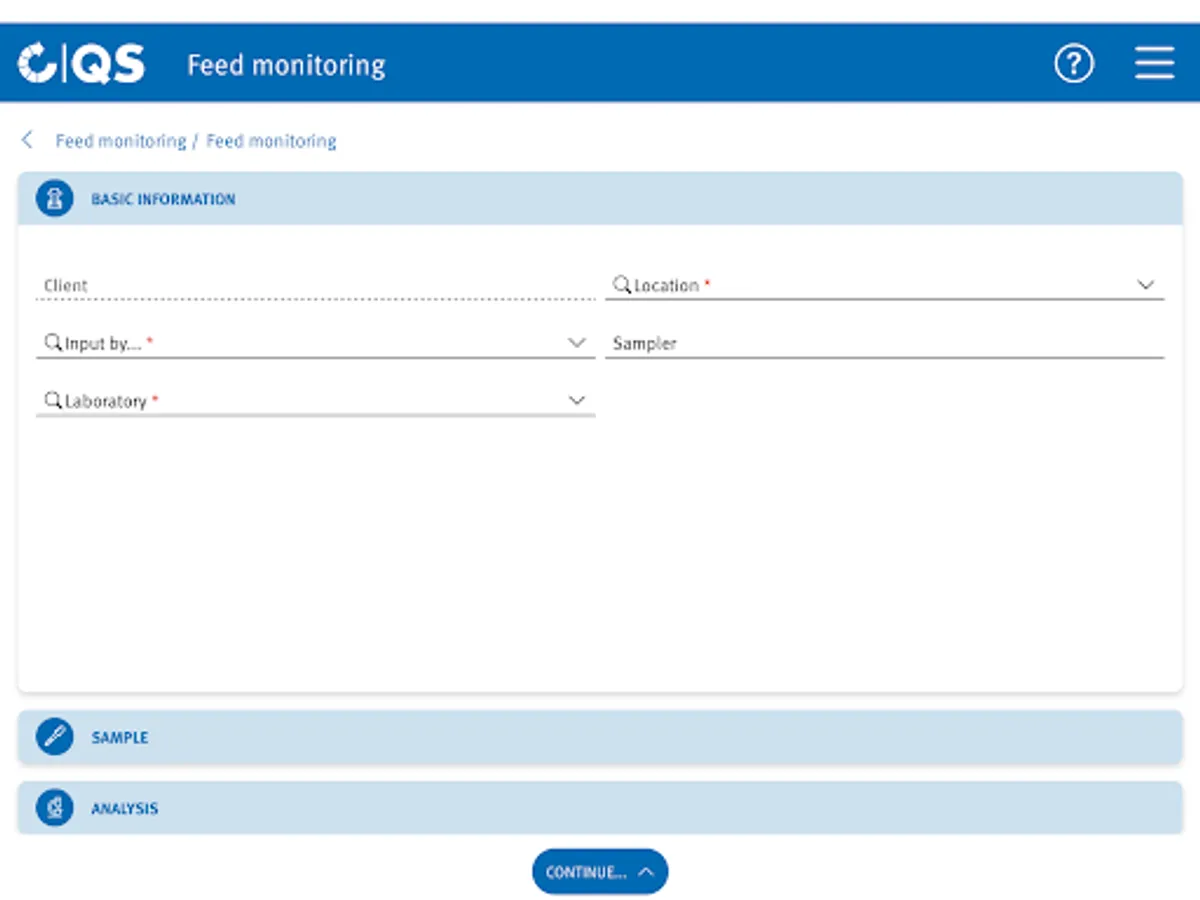
Task: Click the QS logo in the header
Action: [x=79, y=63]
